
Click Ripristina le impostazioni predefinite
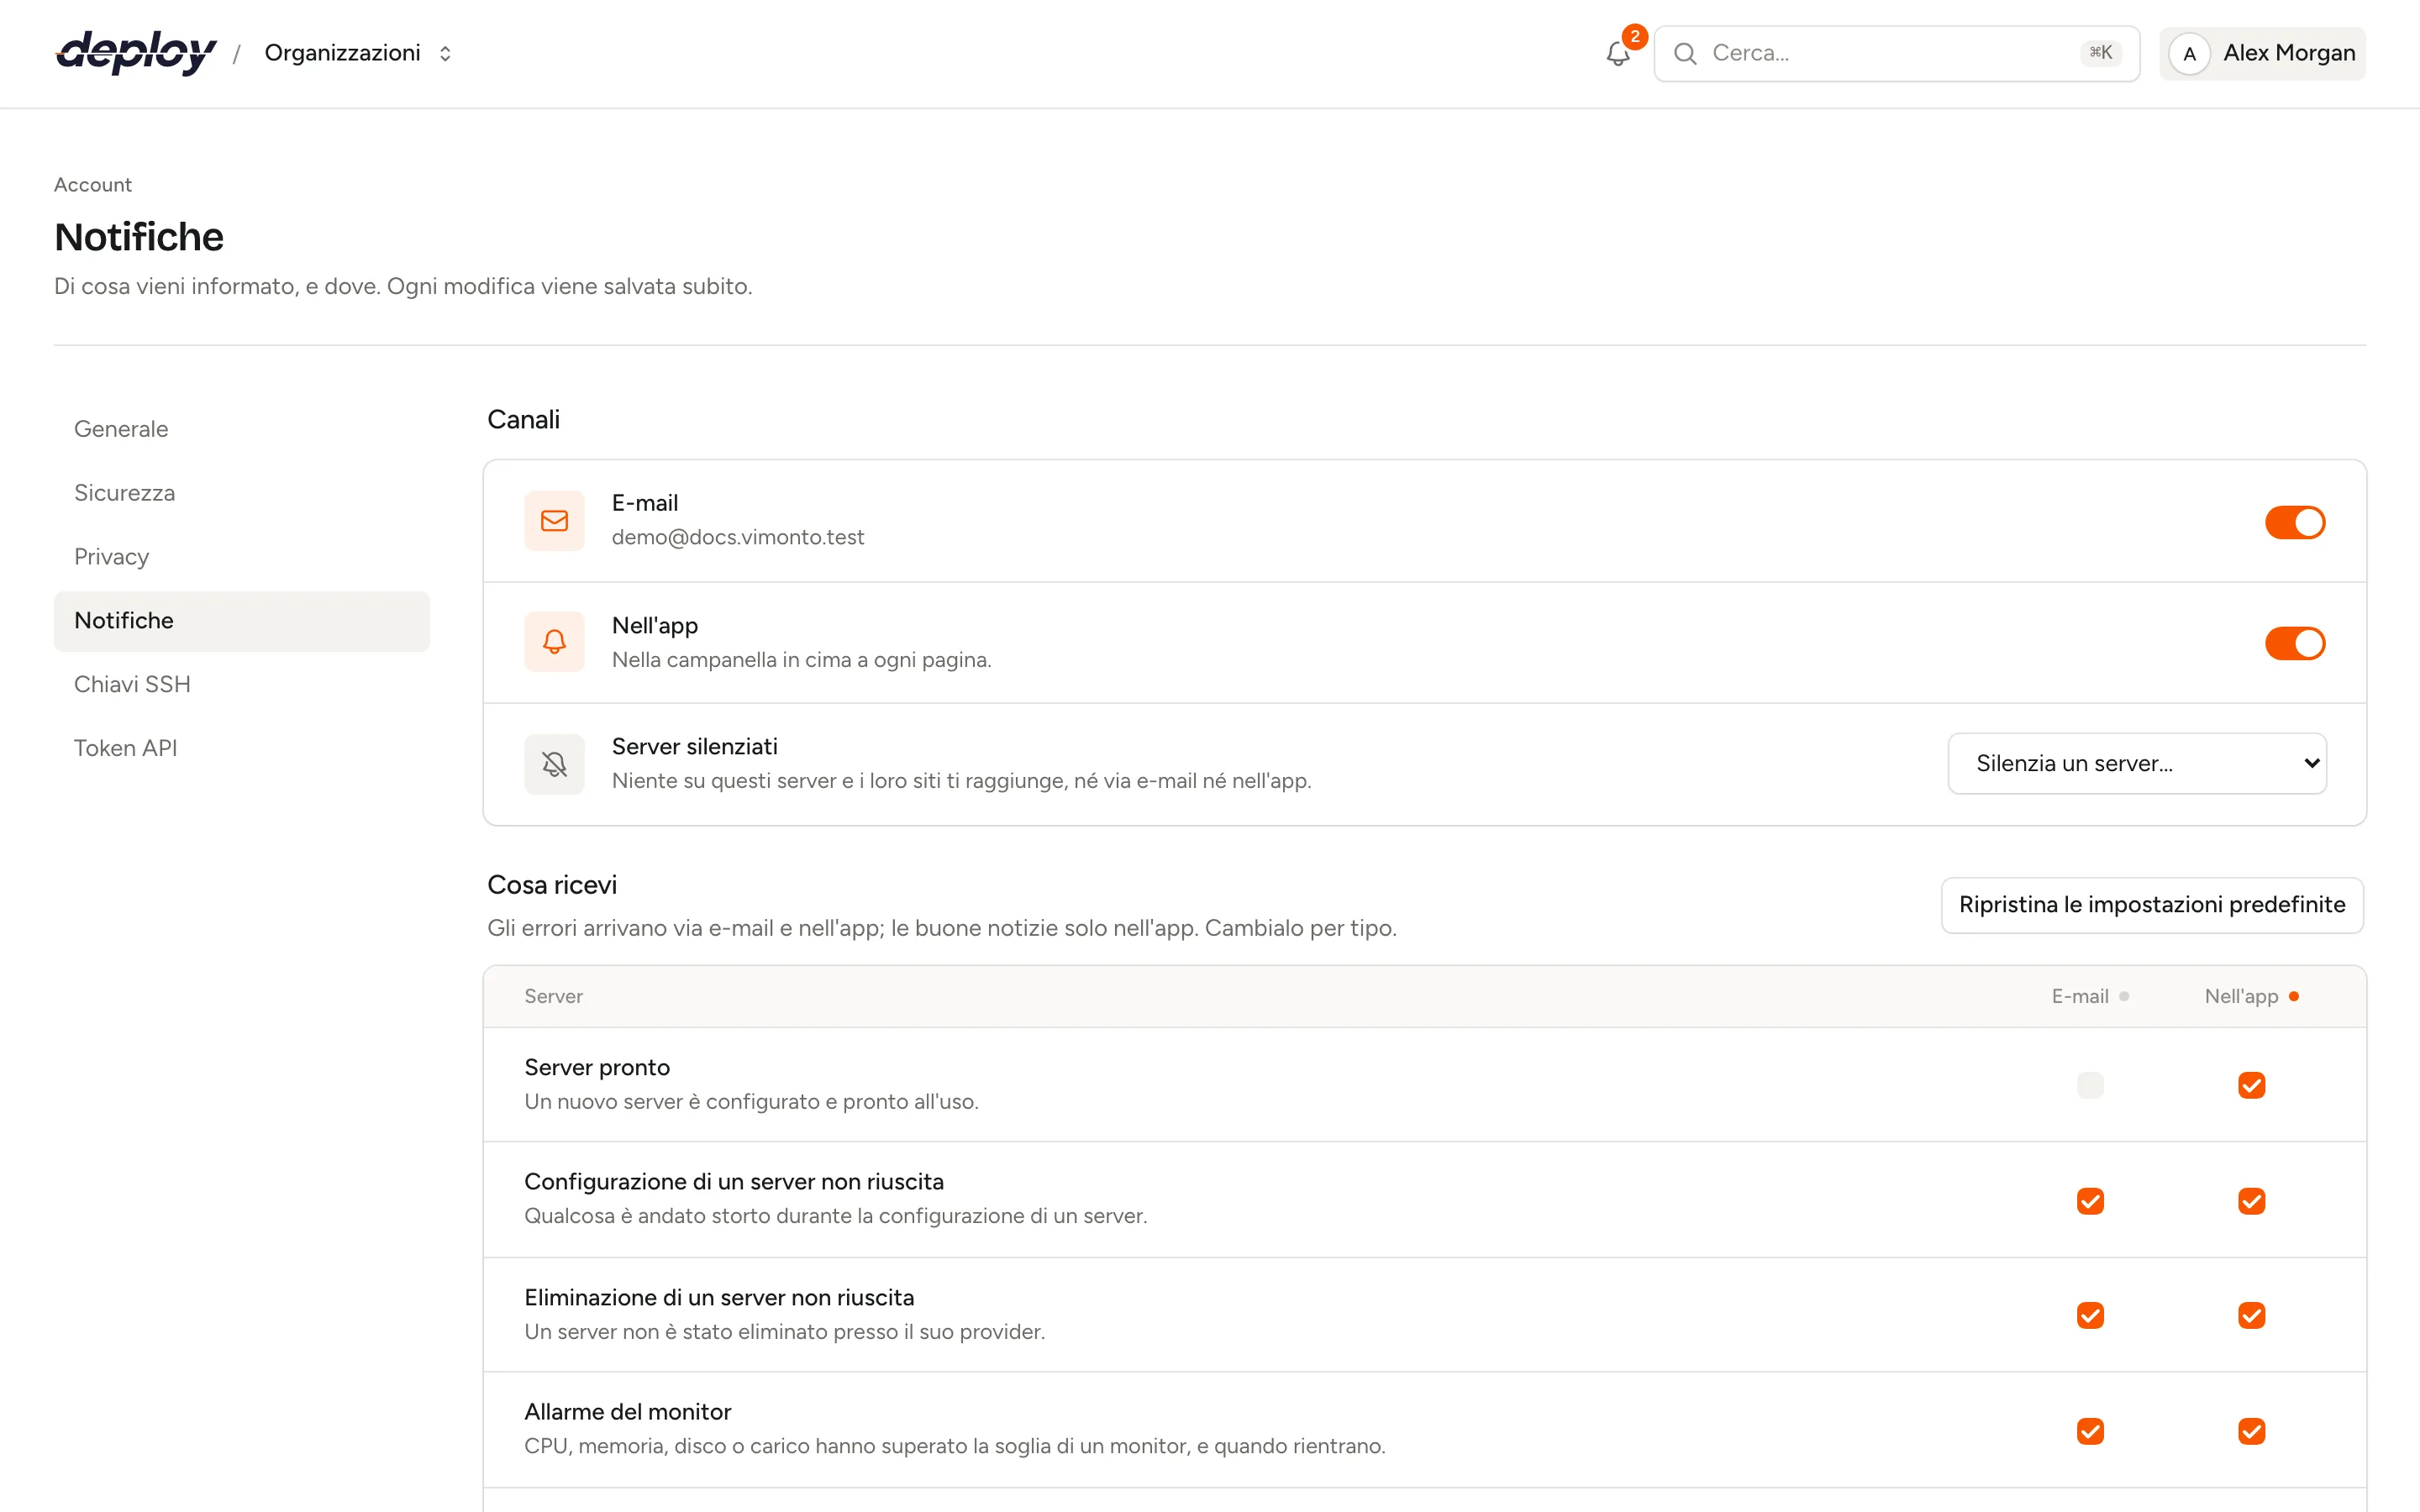[2152, 905]
